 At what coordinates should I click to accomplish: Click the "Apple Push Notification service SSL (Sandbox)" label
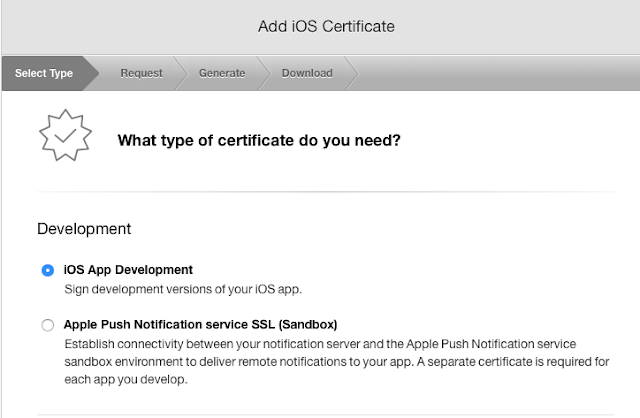tap(200, 325)
